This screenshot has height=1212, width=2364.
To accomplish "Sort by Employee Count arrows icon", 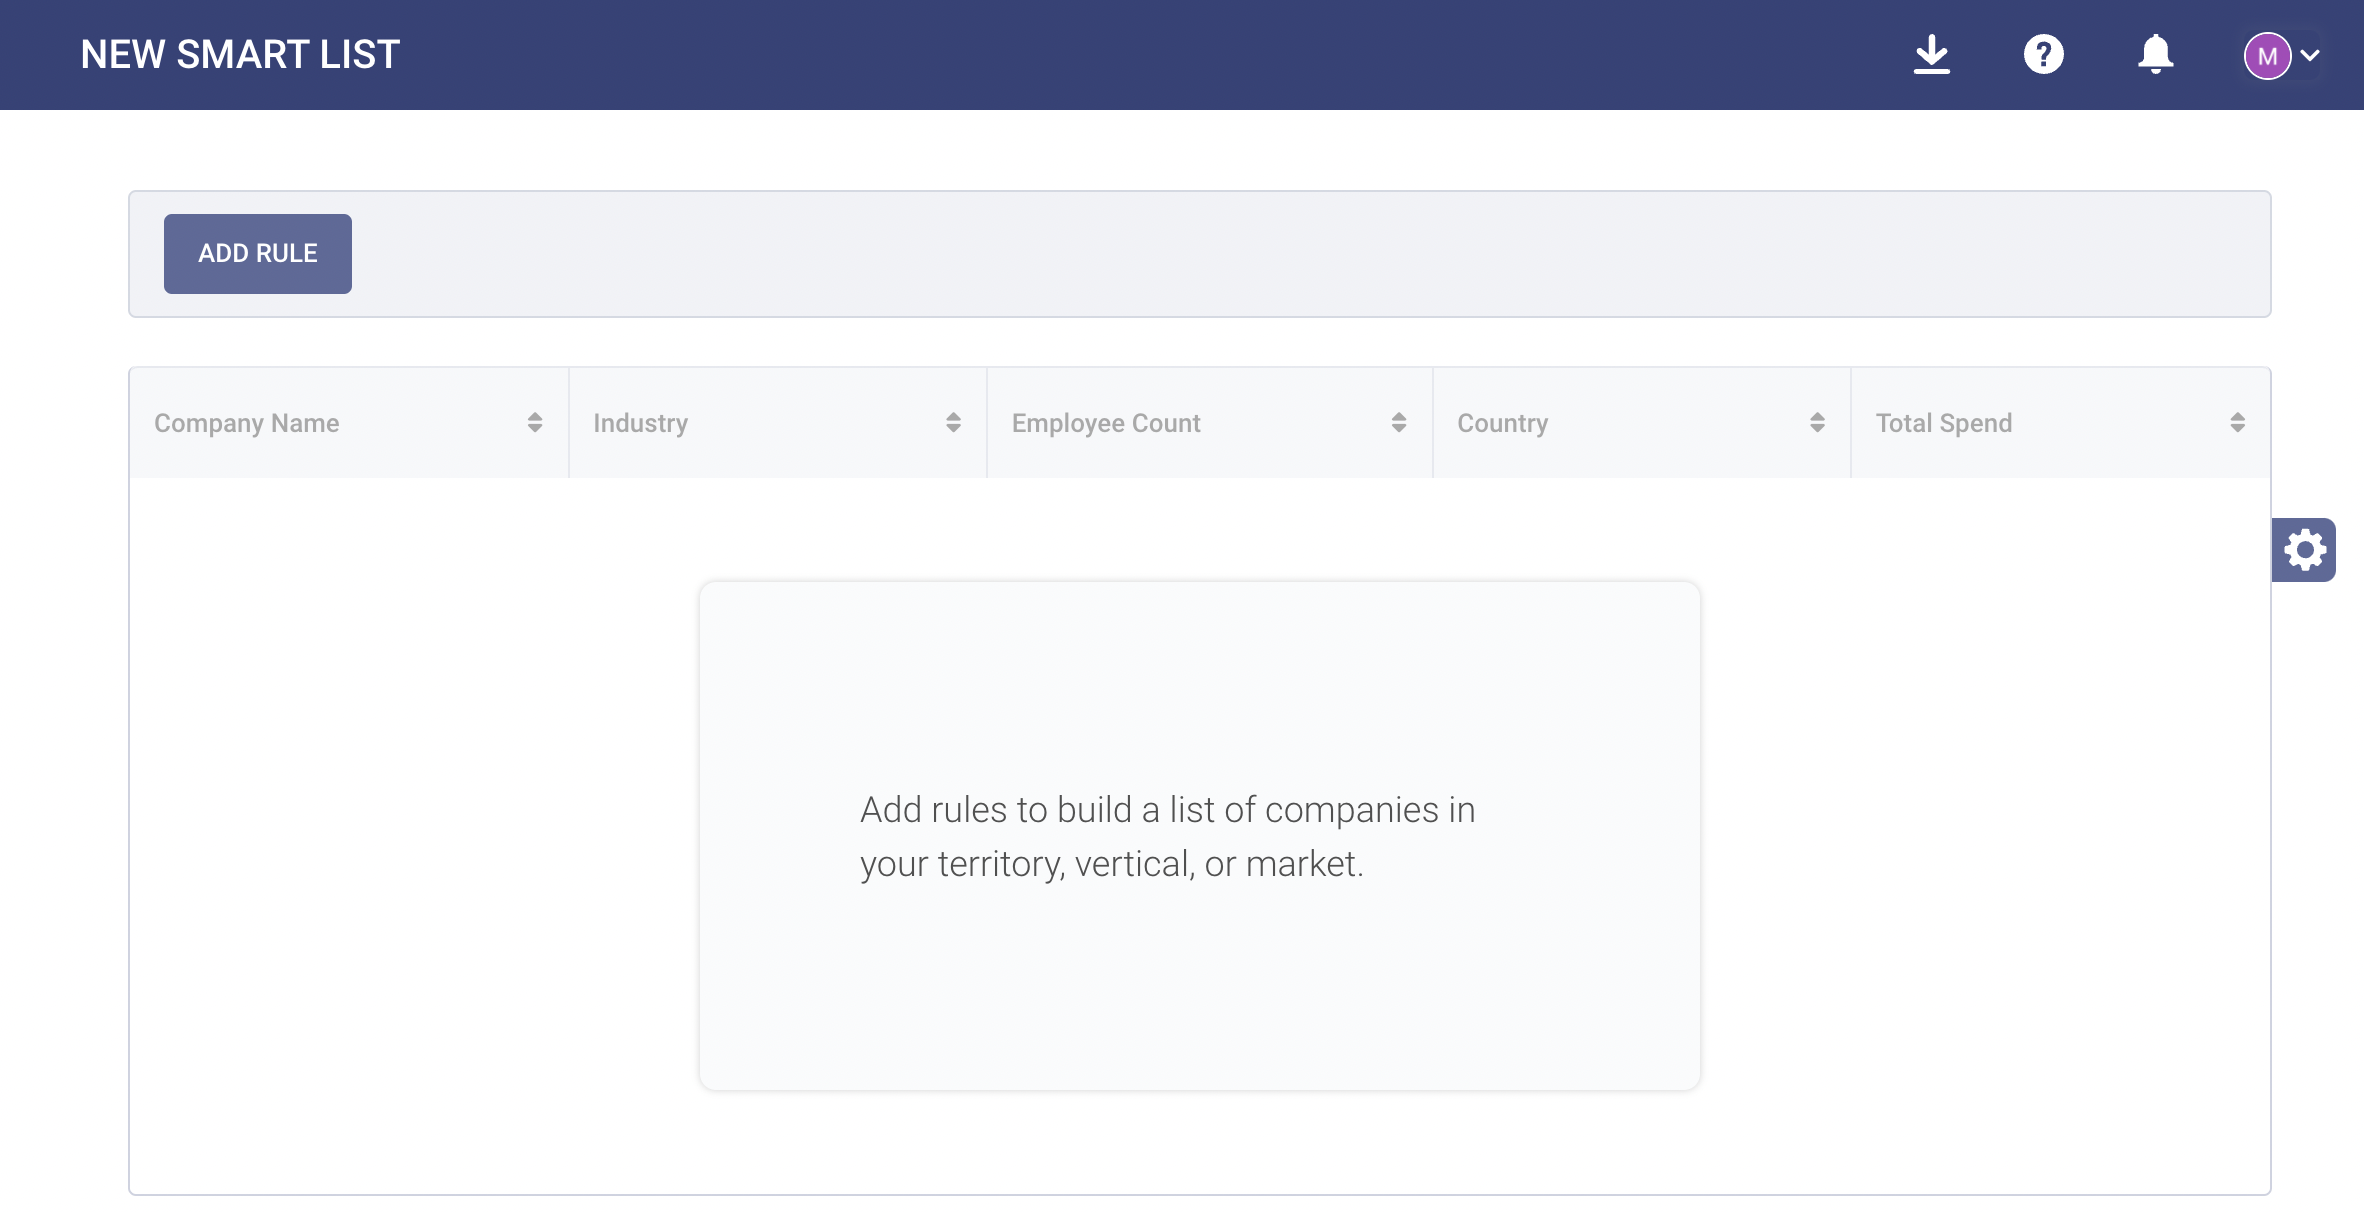I will click(x=1399, y=423).
